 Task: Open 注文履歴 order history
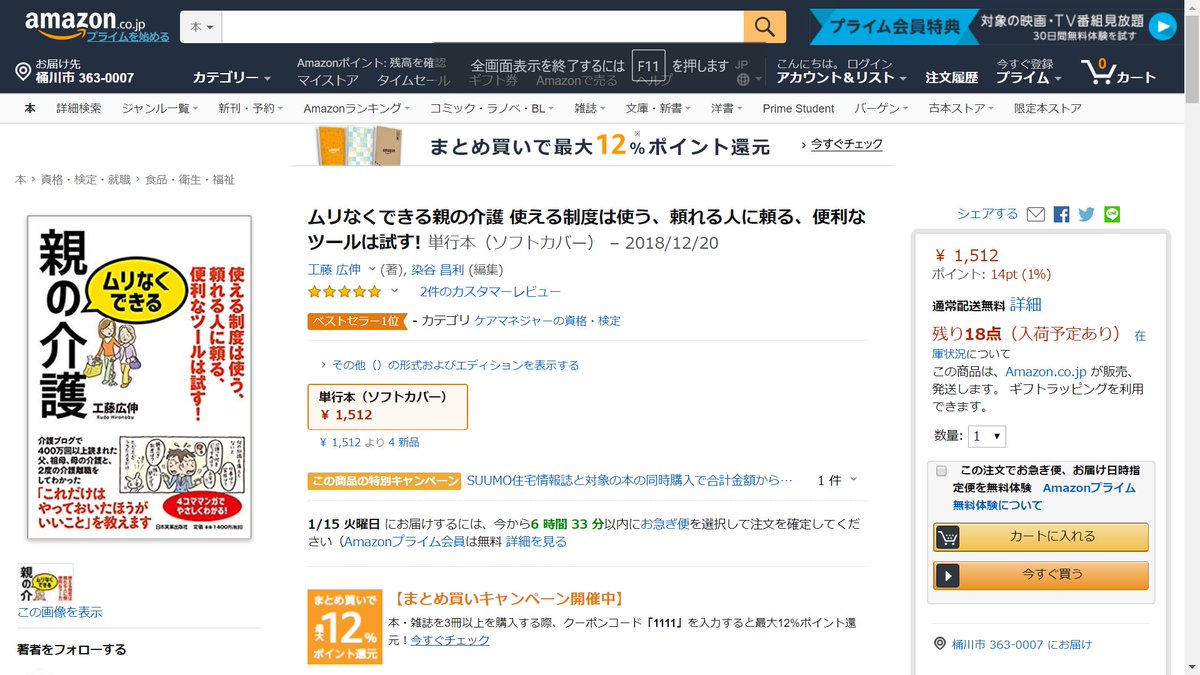click(951, 77)
